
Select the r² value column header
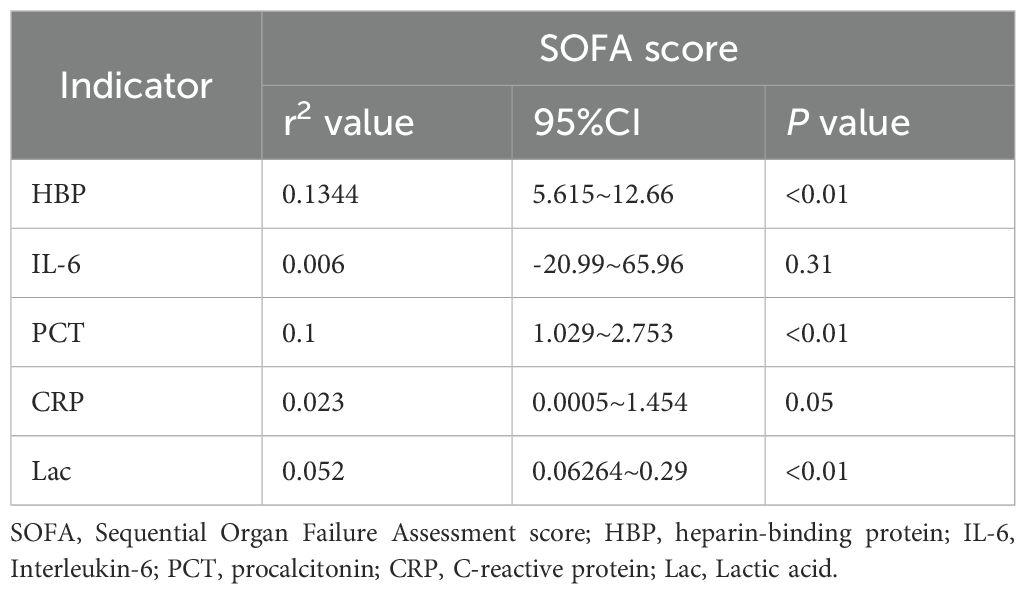pyautogui.click(x=347, y=122)
